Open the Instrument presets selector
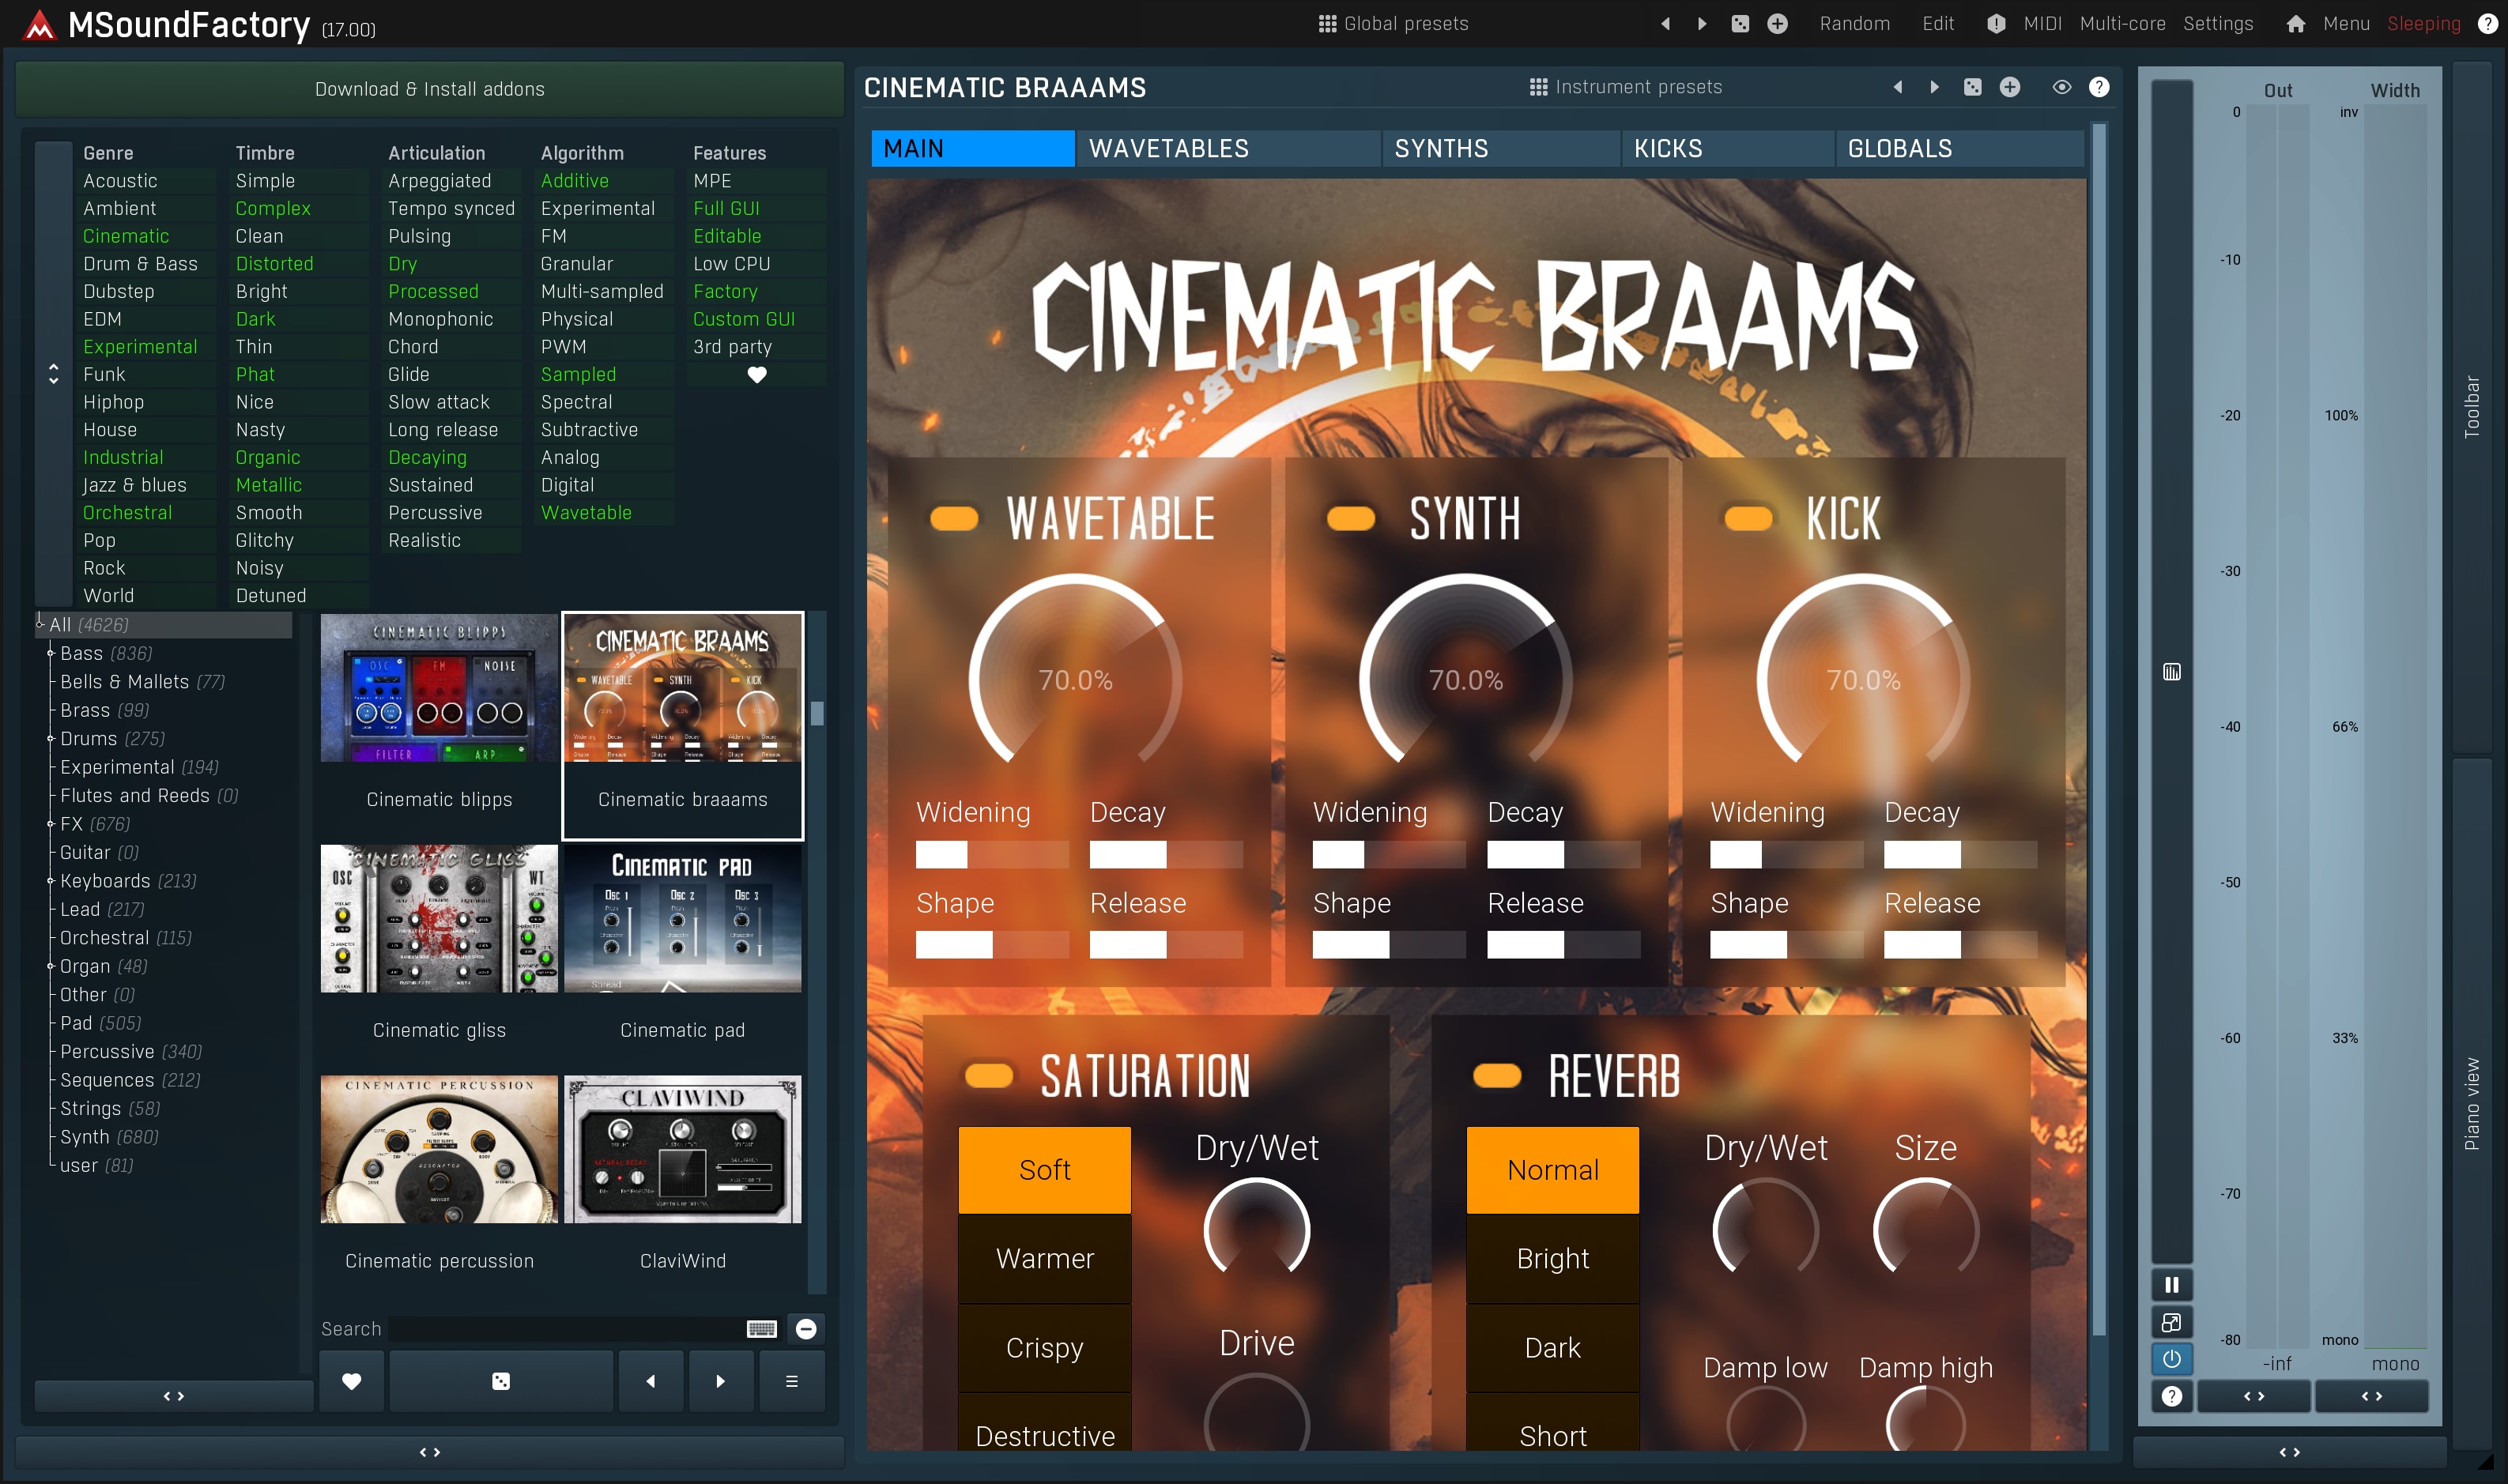This screenshot has width=2508, height=1484. [1626, 87]
